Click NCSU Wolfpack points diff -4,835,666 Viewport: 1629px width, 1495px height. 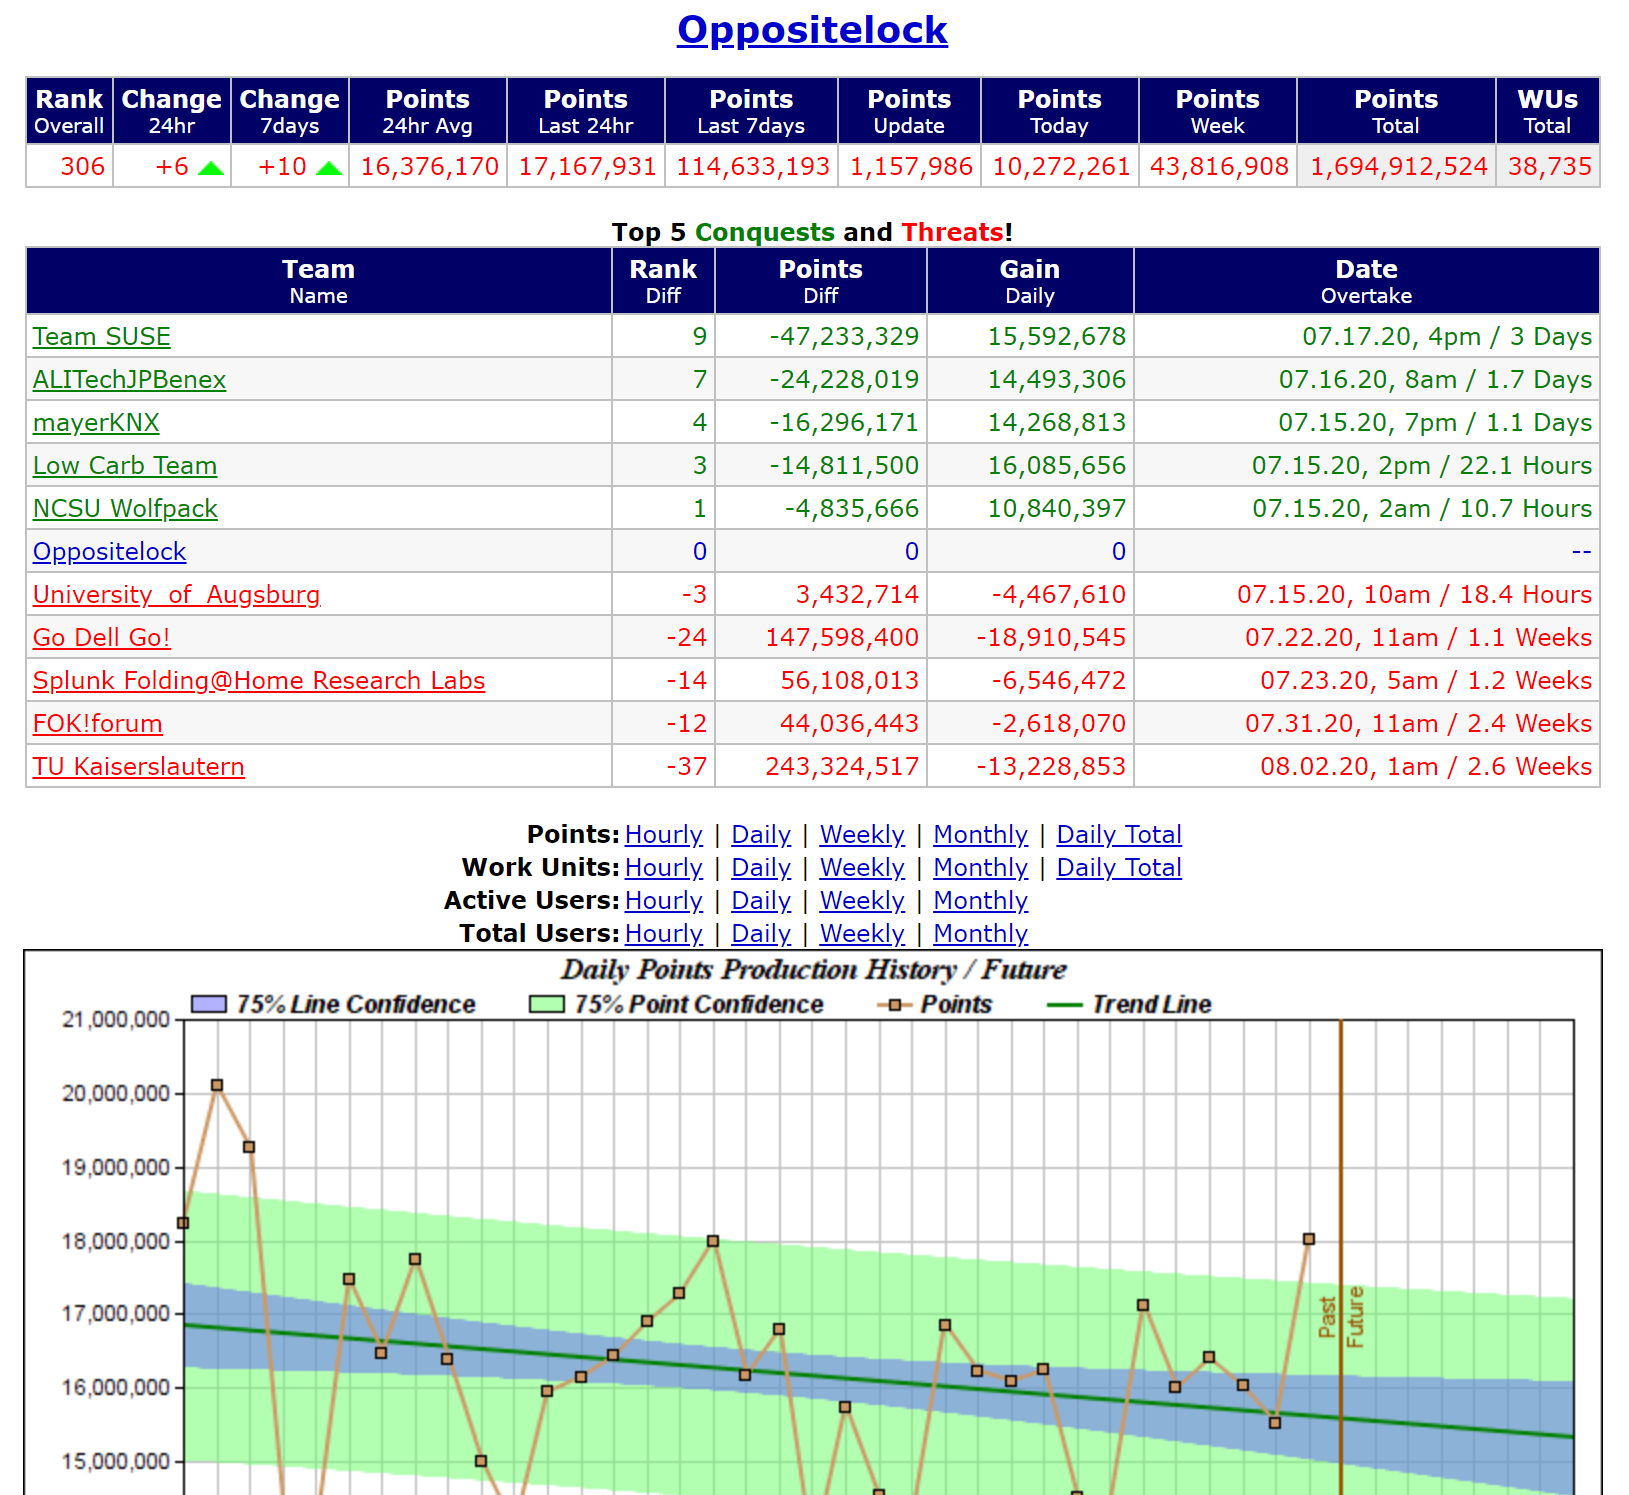851,509
